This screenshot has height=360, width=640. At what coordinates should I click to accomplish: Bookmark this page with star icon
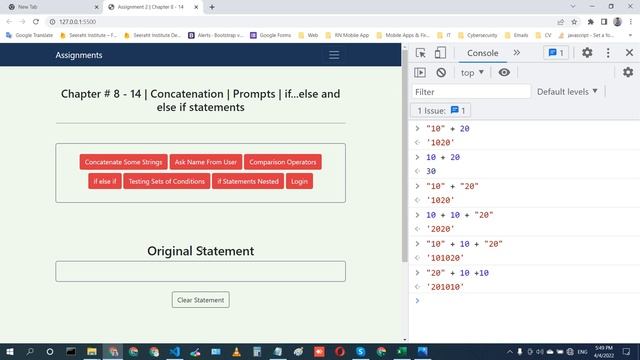pyautogui.click(x=574, y=22)
